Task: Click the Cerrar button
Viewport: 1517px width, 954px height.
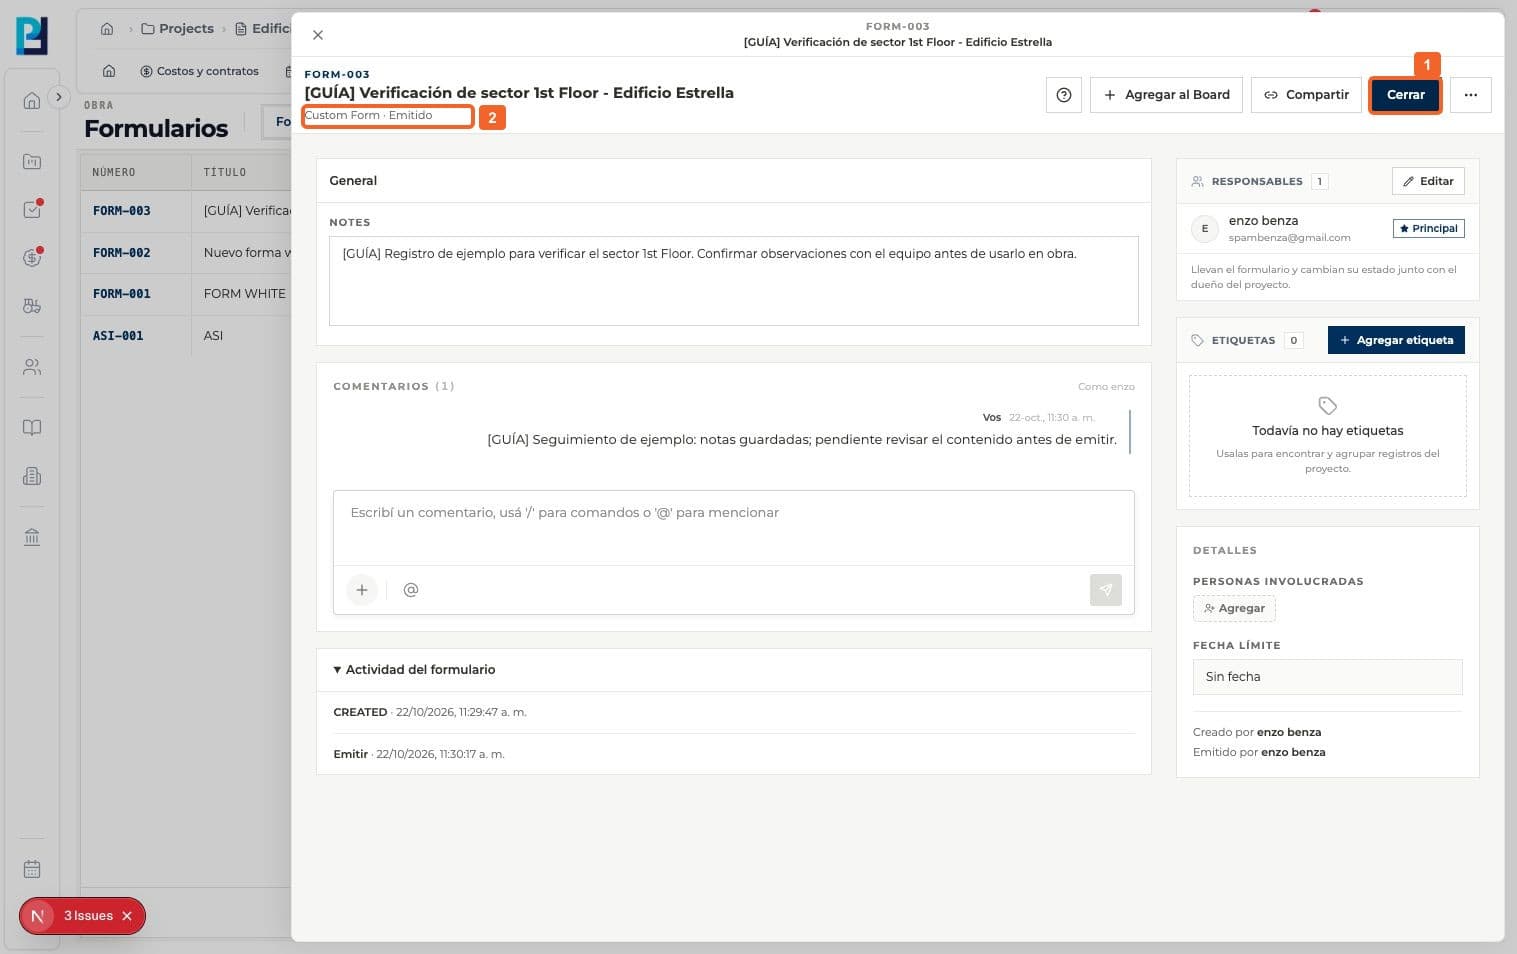Action: (1405, 95)
